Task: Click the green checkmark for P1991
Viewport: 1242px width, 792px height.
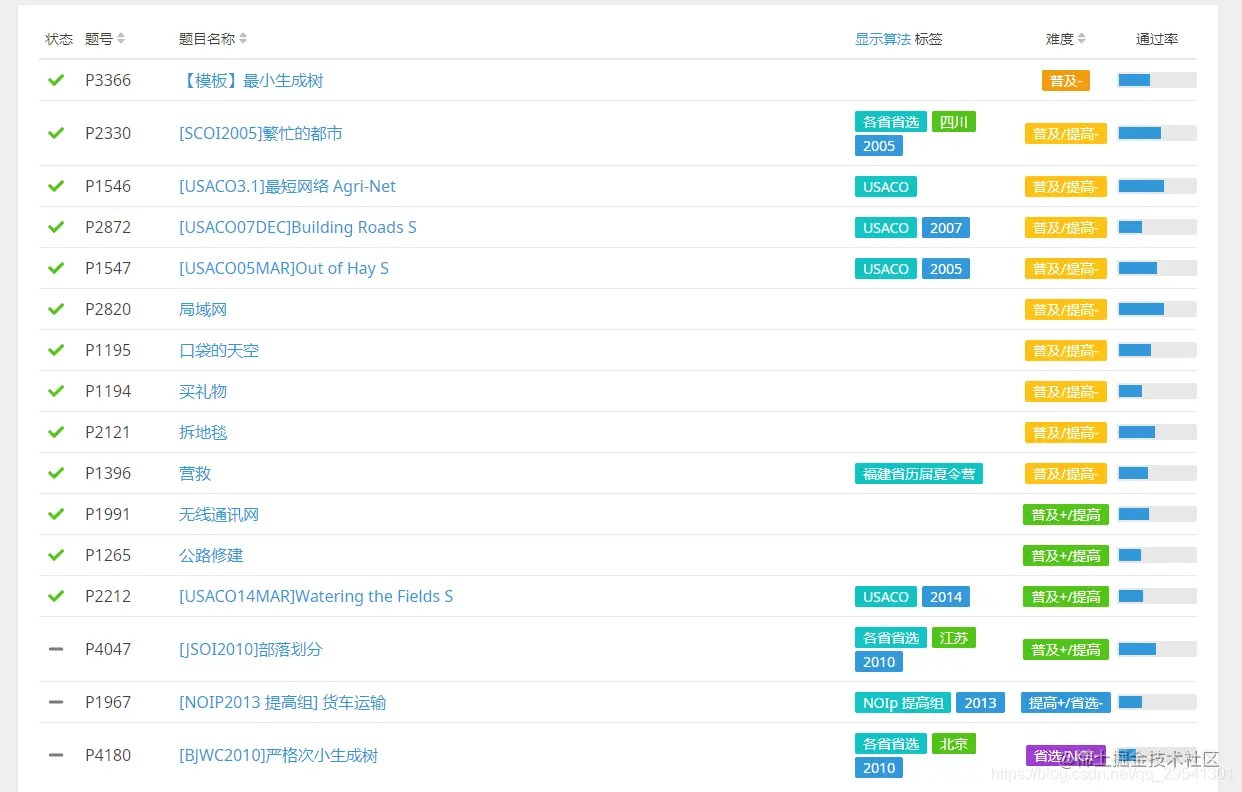Action: (x=56, y=514)
